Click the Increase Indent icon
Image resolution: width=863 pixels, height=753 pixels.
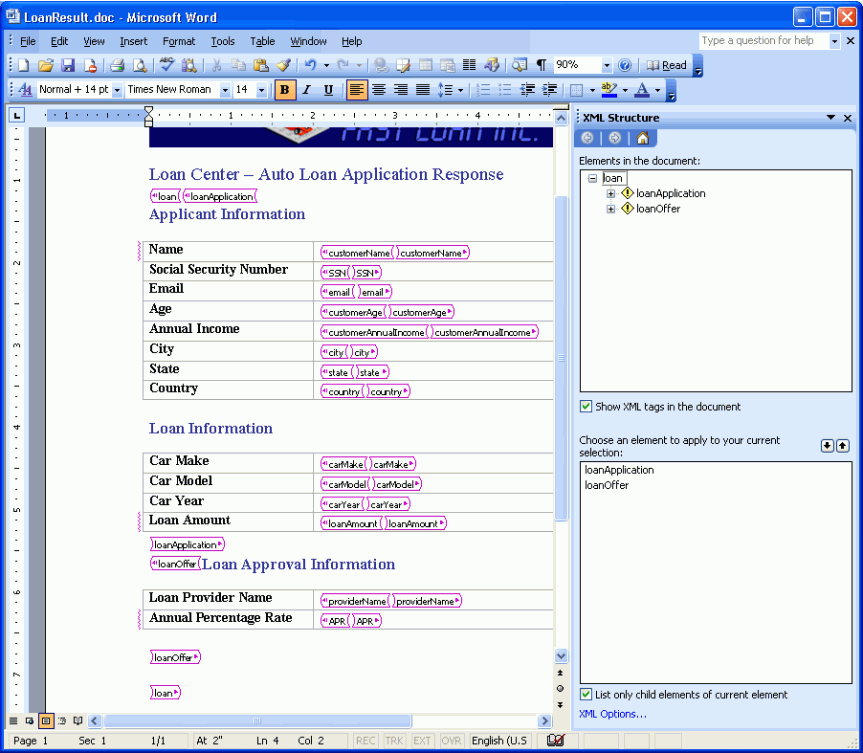point(549,90)
